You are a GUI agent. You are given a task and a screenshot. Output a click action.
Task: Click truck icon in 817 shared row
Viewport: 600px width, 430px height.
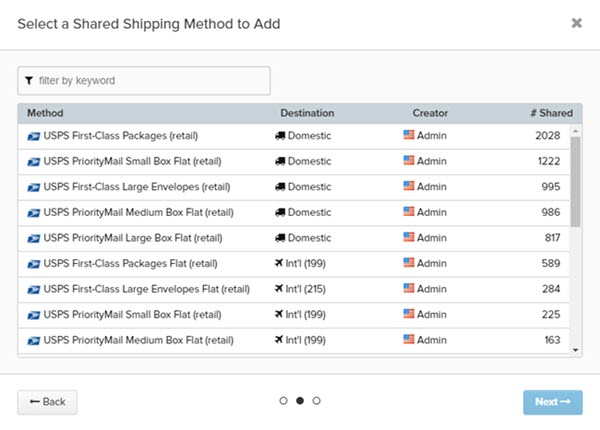point(280,238)
